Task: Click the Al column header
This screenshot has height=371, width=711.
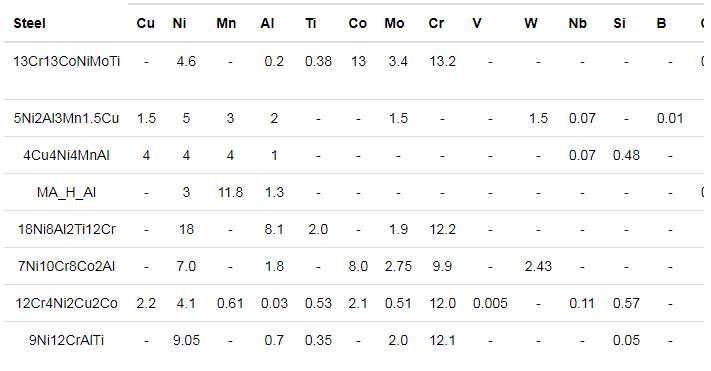Action: click(267, 23)
